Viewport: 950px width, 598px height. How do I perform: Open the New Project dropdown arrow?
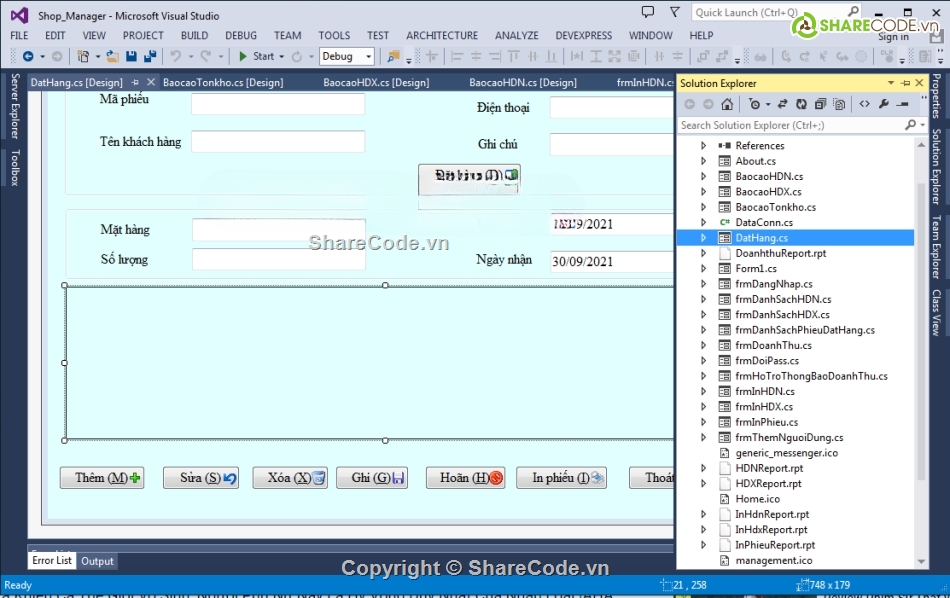[x=98, y=57]
